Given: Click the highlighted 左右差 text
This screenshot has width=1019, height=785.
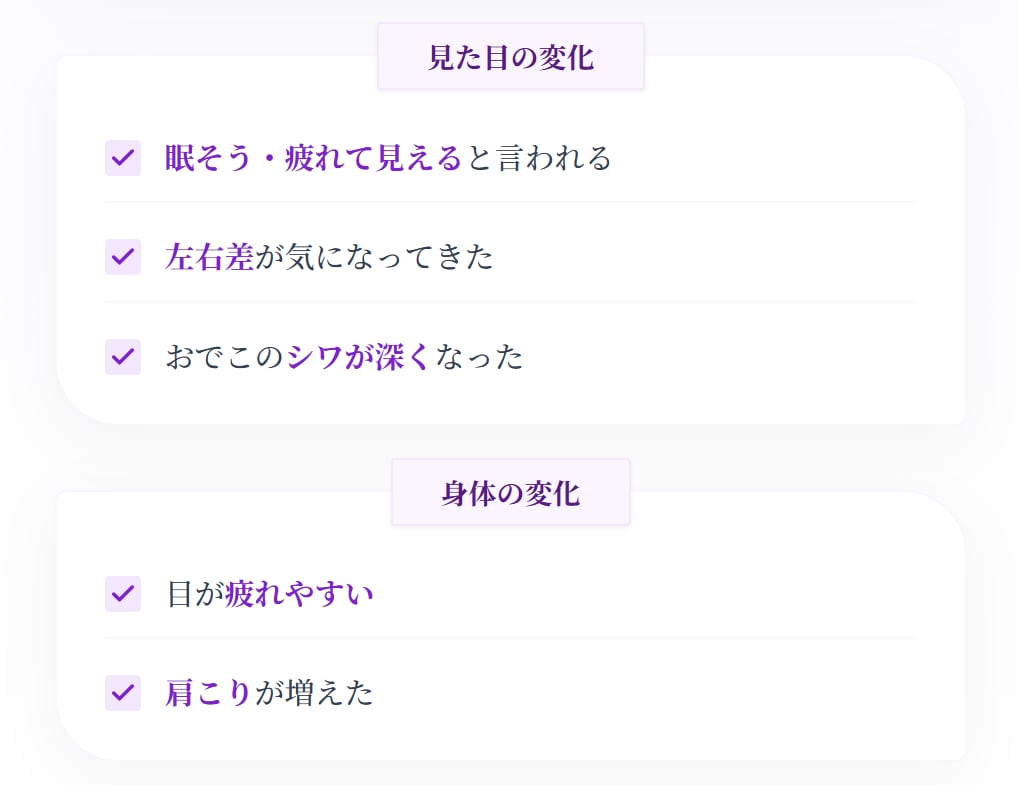Looking at the screenshot, I should click(x=209, y=257).
